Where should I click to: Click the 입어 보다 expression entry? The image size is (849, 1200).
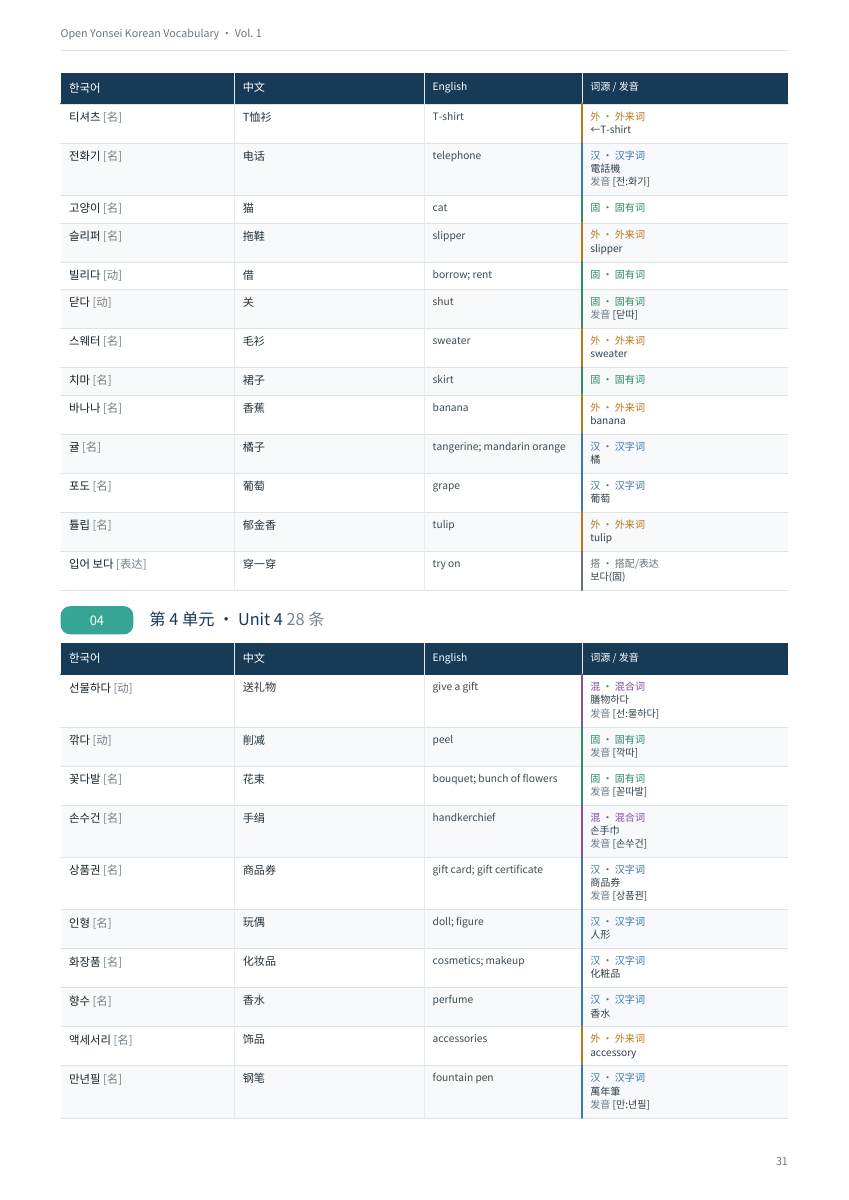tap(107, 564)
